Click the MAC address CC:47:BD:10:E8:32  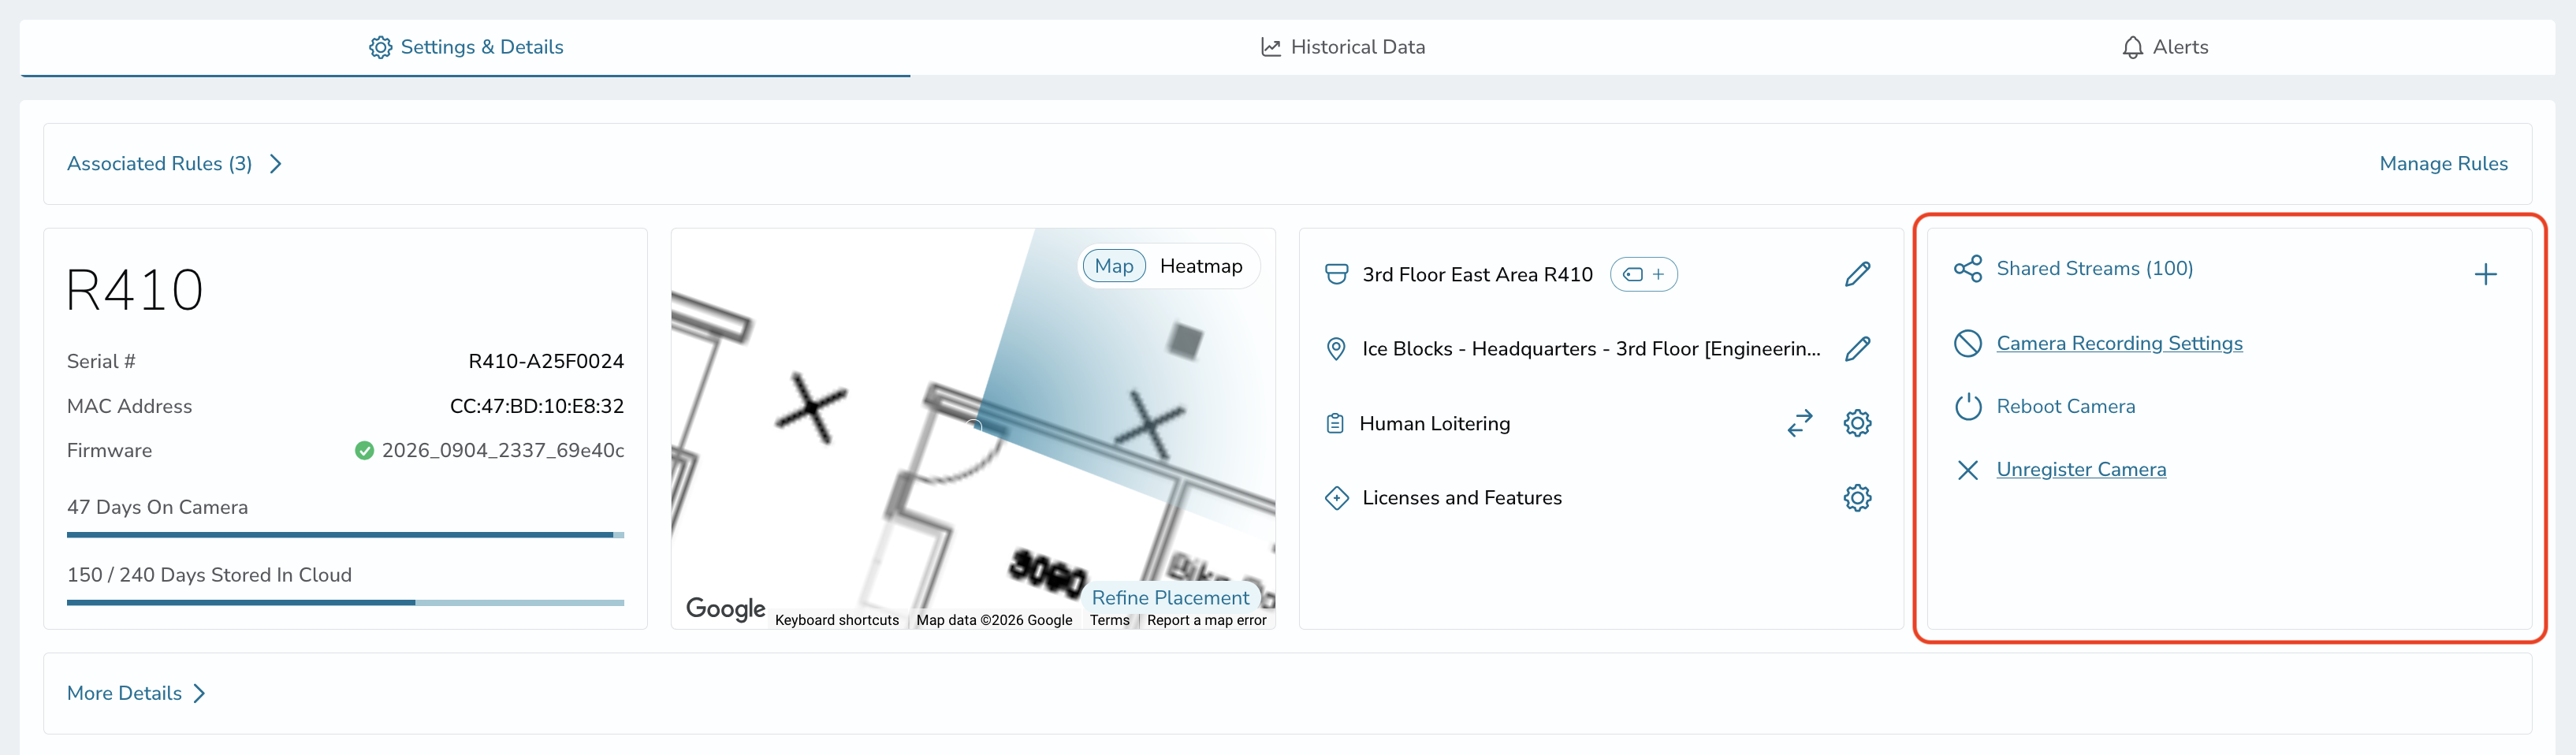pyautogui.click(x=537, y=406)
